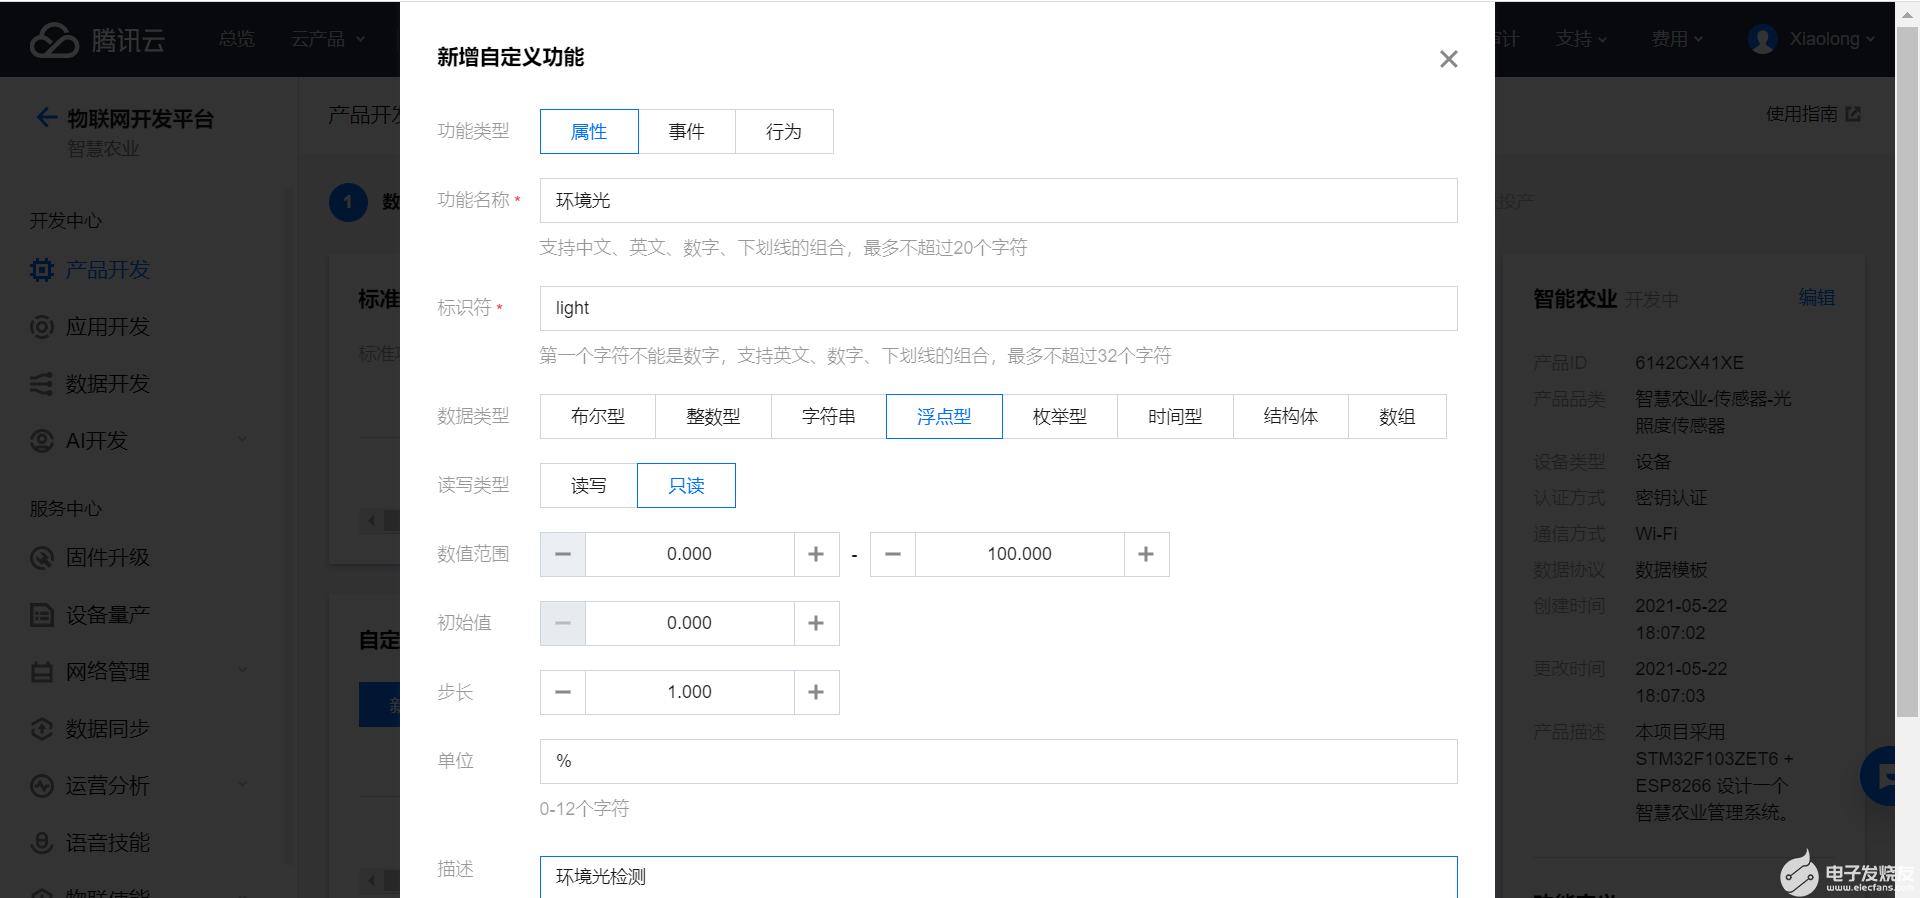
Task: Click the 语音技能 microphone icon
Action: 42,843
